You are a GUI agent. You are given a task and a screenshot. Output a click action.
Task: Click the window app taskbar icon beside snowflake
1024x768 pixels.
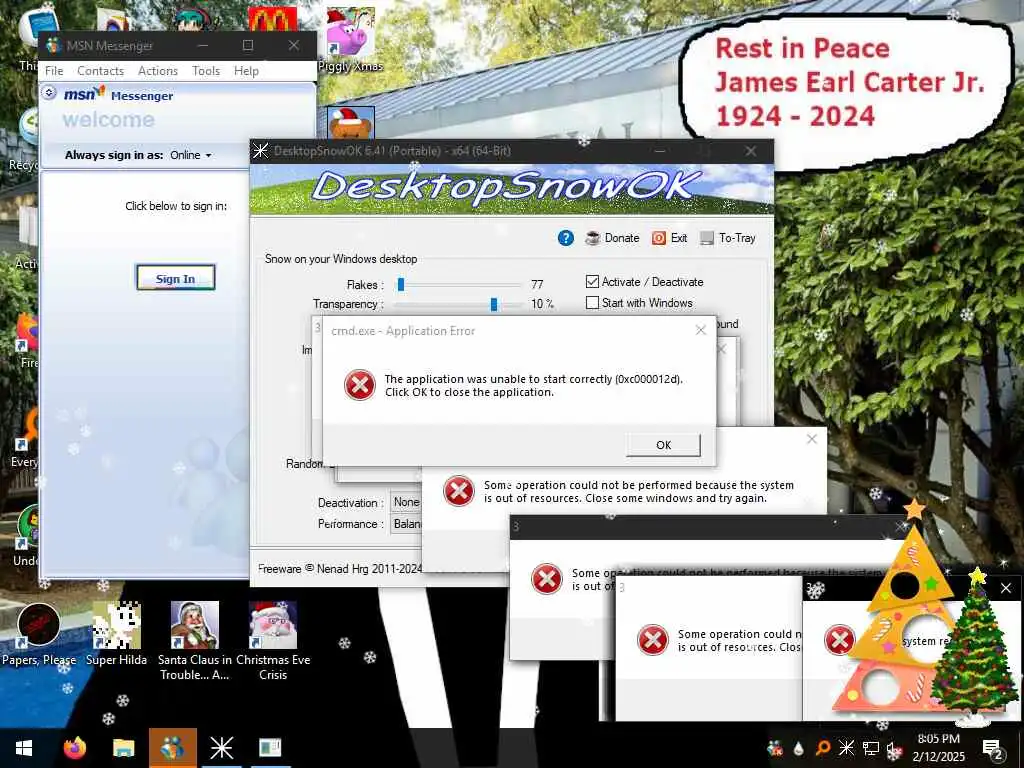coord(270,748)
